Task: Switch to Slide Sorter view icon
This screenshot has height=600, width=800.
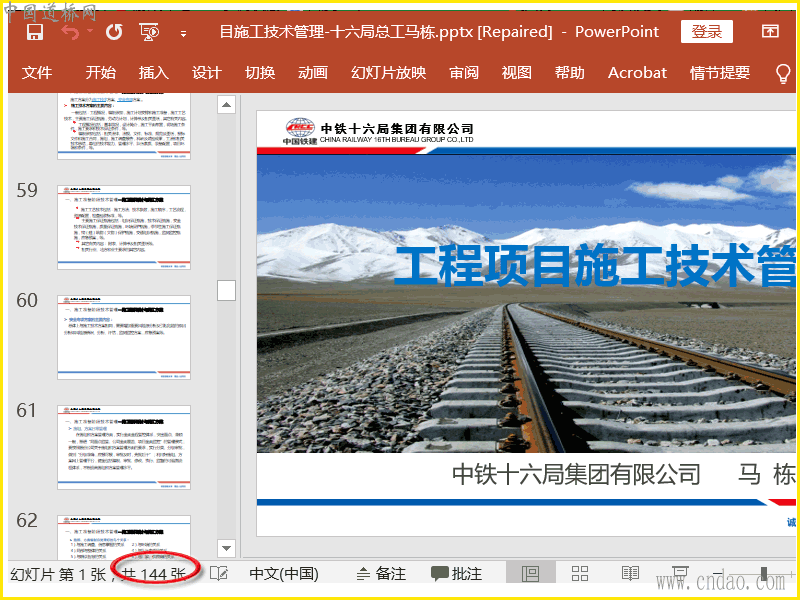Action: coord(580,573)
